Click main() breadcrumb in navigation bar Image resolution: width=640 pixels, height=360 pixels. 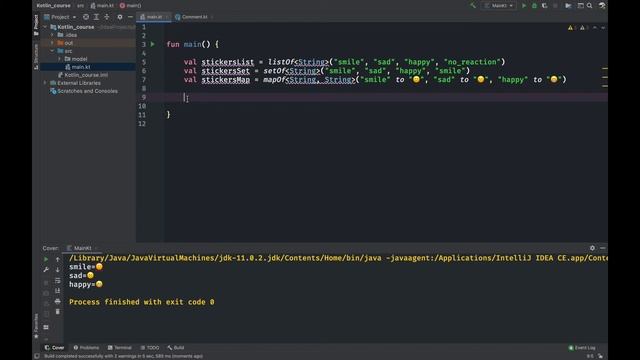pyautogui.click(x=131, y=6)
